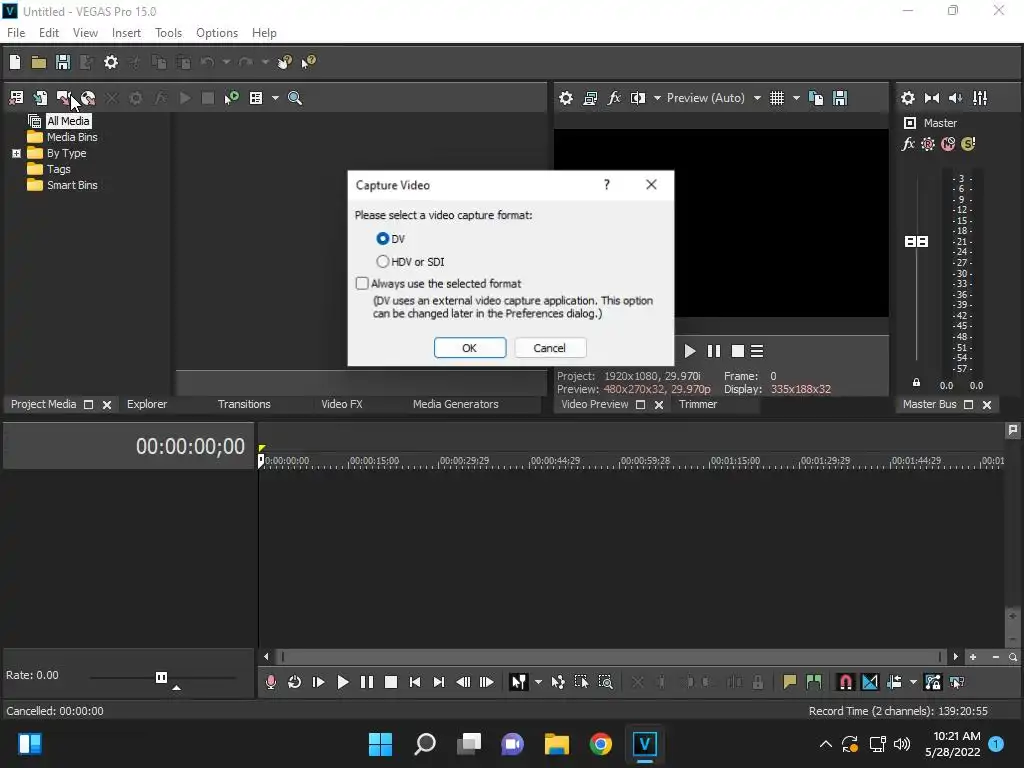Open Master Bus audio properties gear

pos(908,98)
